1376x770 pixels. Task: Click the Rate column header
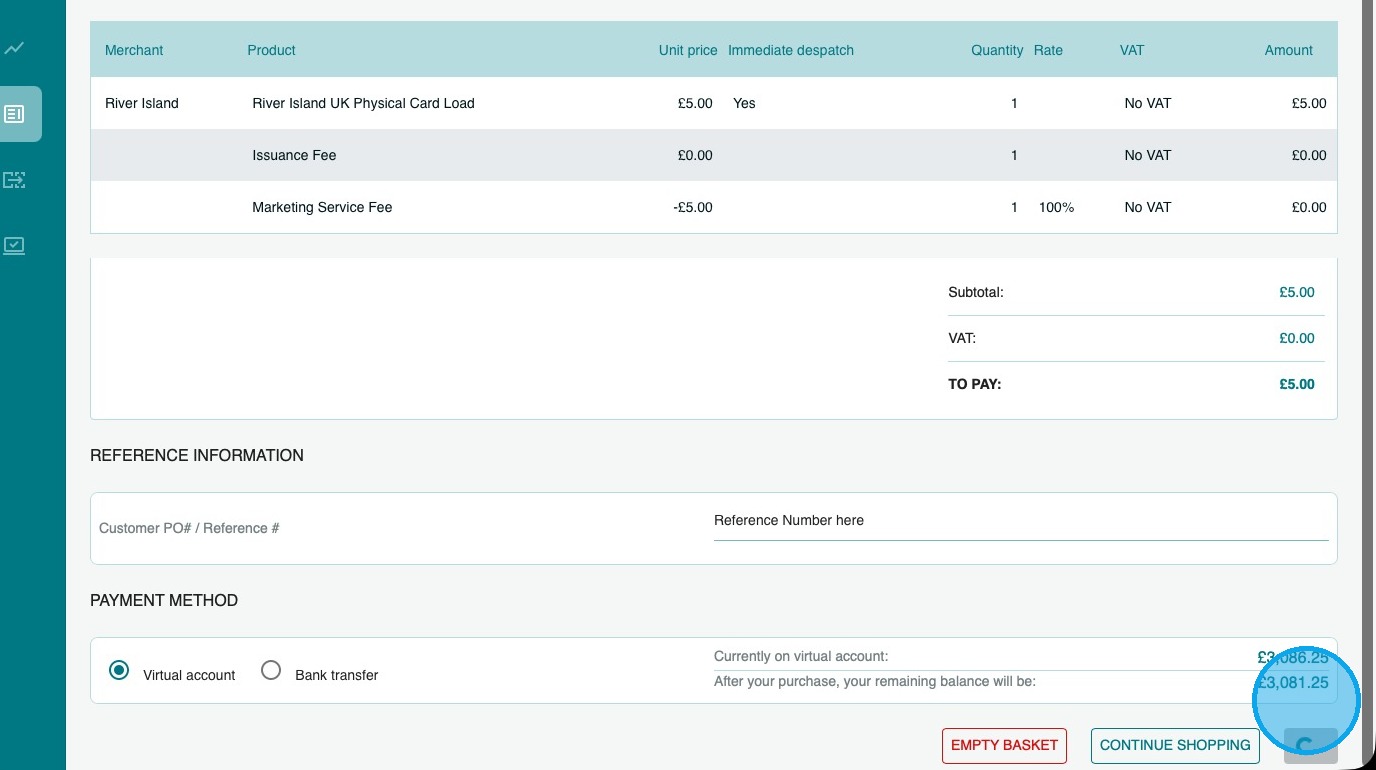point(1048,50)
